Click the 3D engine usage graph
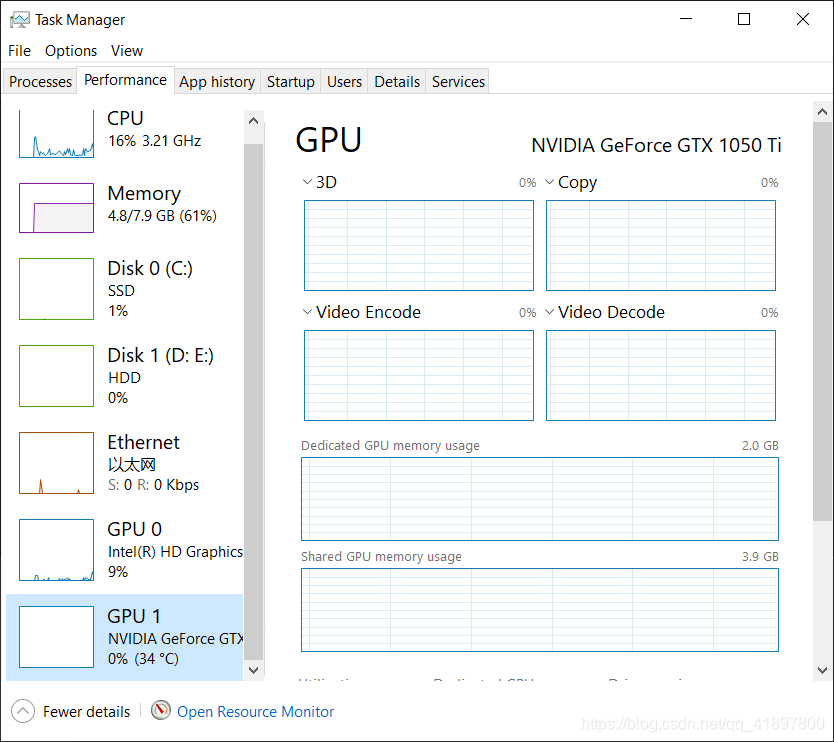This screenshot has height=742, width=834. point(419,245)
